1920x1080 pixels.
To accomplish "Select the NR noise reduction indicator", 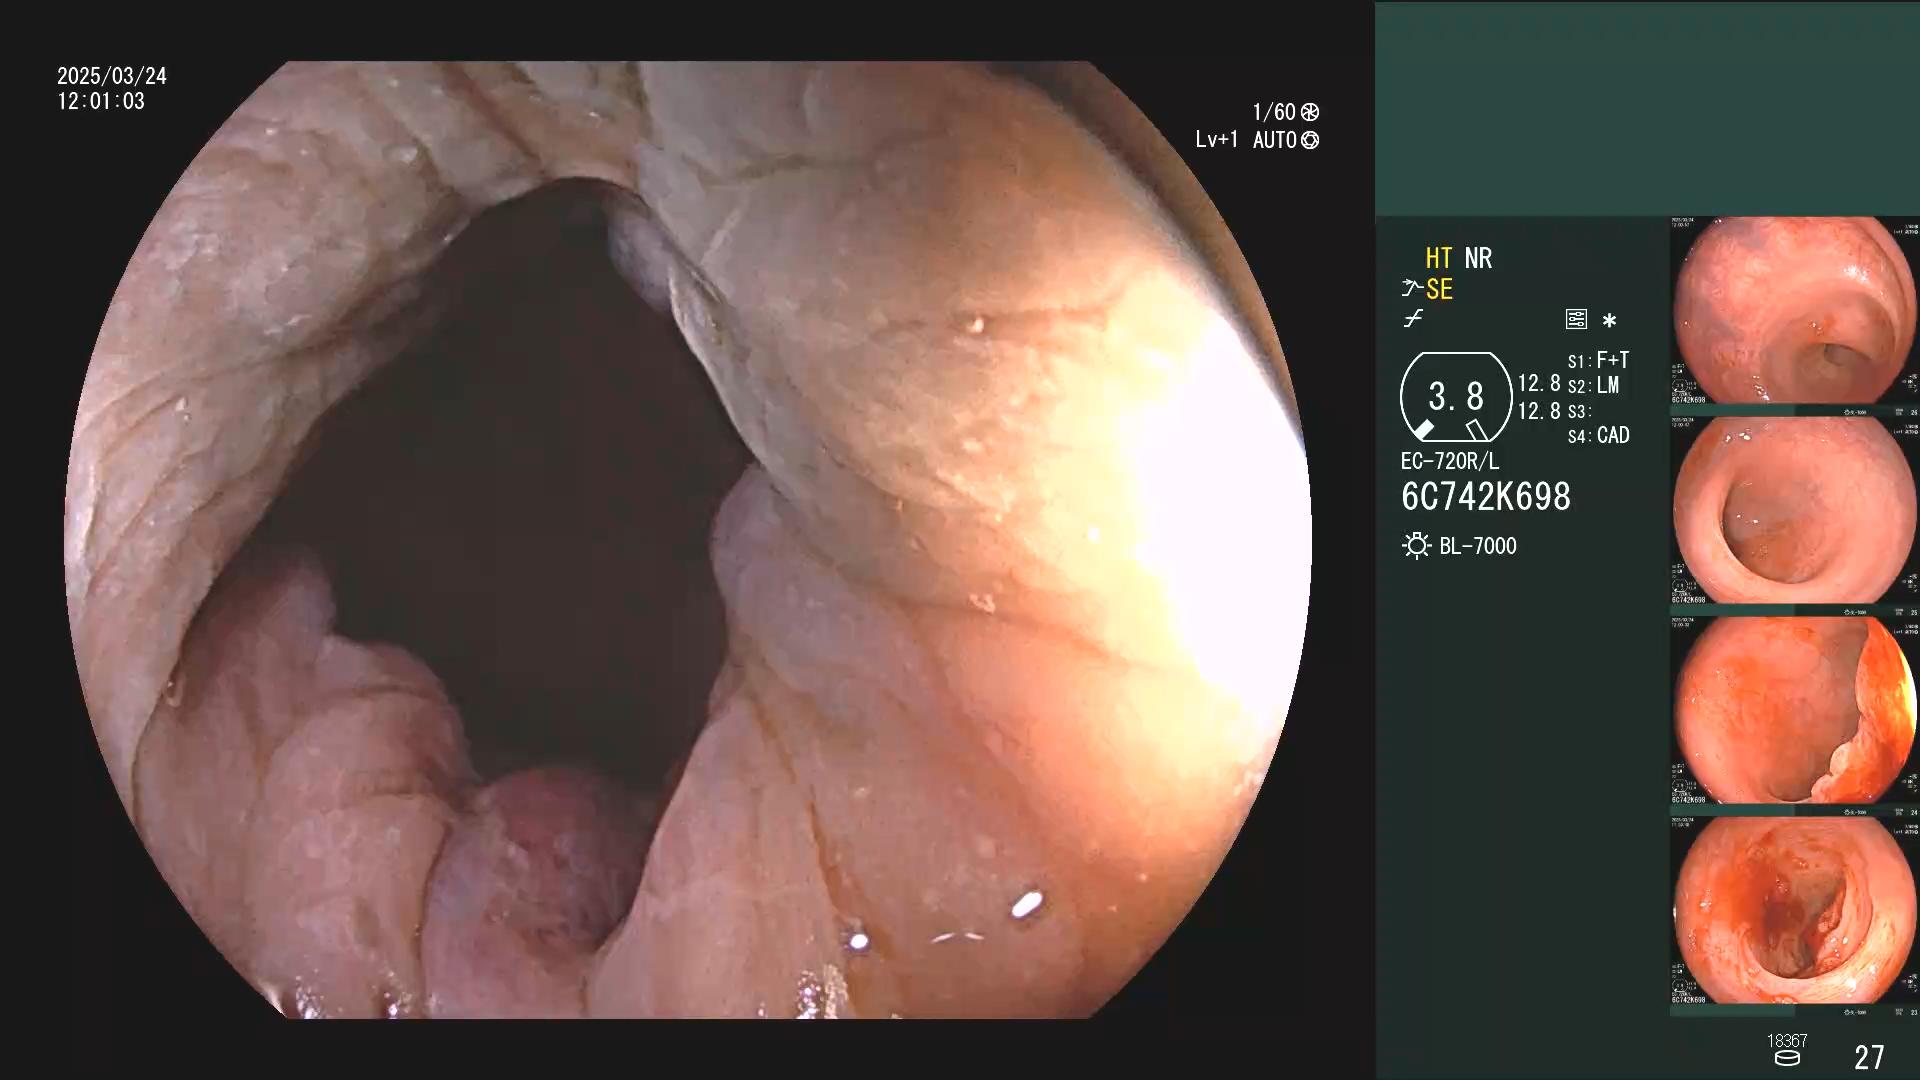I will (x=1478, y=258).
